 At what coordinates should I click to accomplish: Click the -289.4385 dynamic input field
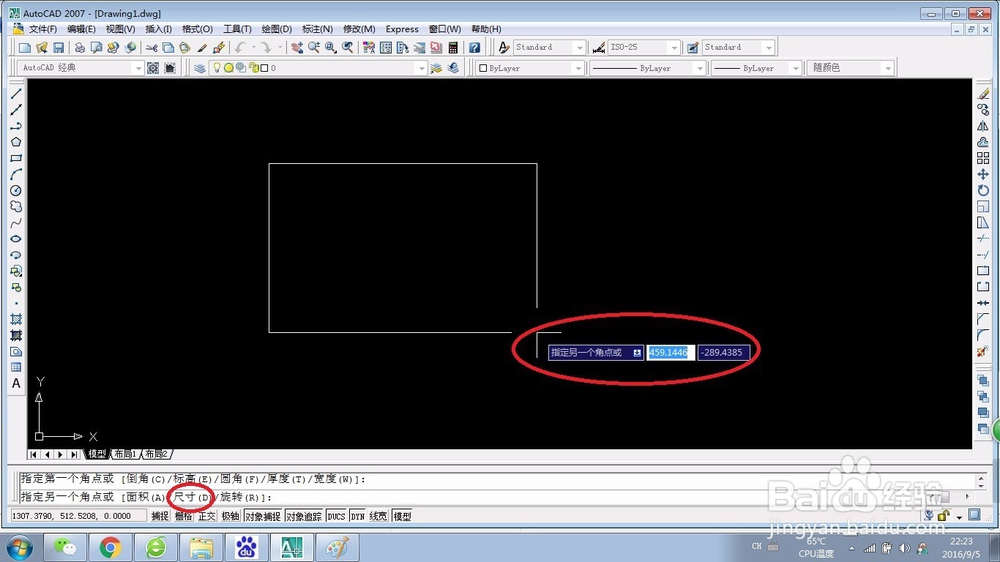click(x=723, y=352)
